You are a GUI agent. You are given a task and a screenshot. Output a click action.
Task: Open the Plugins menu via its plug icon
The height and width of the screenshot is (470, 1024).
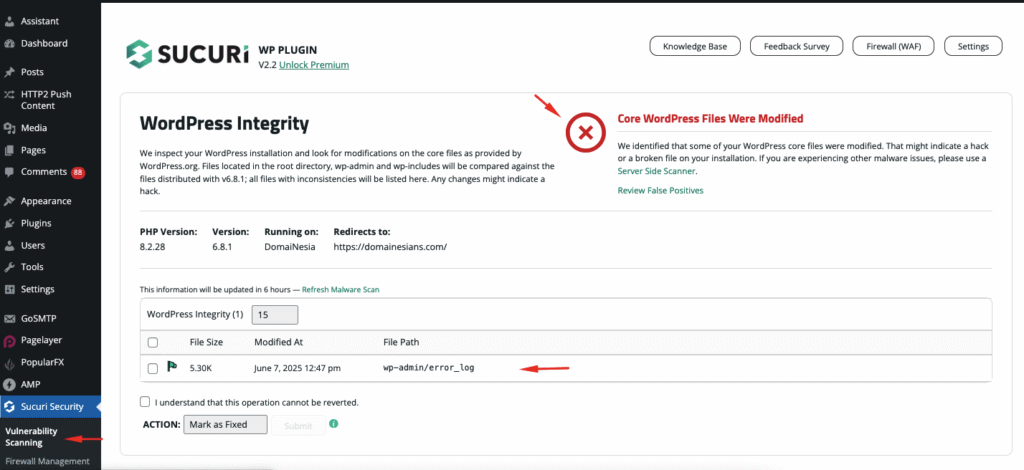[x=9, y=223]
